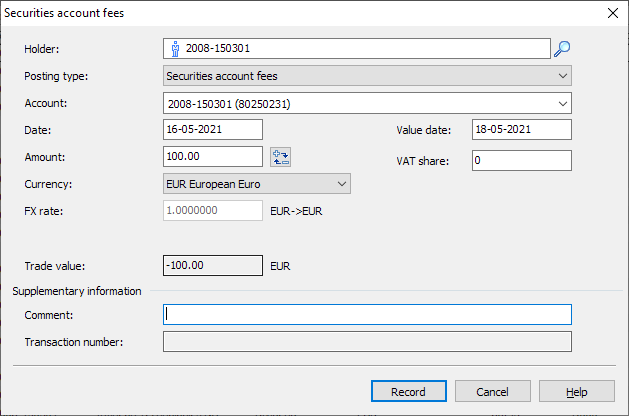Click the person icon in Holder field
Screen dimensions: 629x416
(175, 48)
